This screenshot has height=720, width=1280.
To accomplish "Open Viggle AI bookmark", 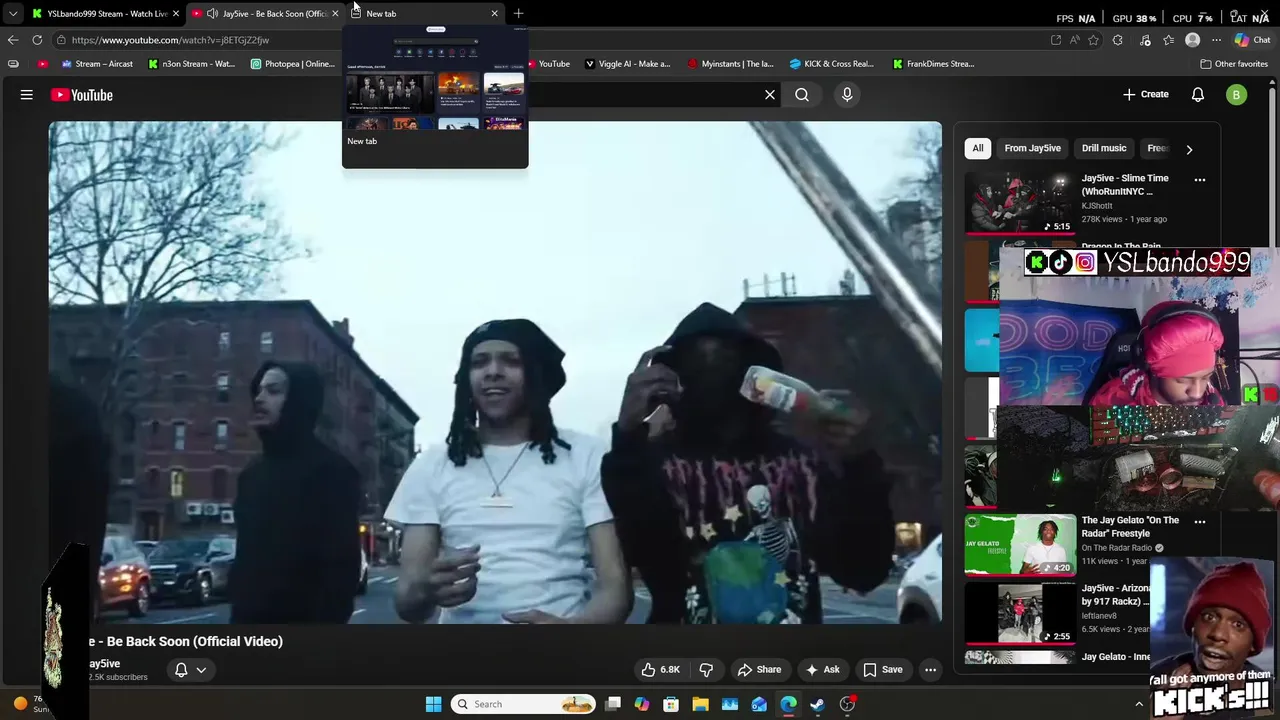I will pyautogui.click(x=628, y=64).
